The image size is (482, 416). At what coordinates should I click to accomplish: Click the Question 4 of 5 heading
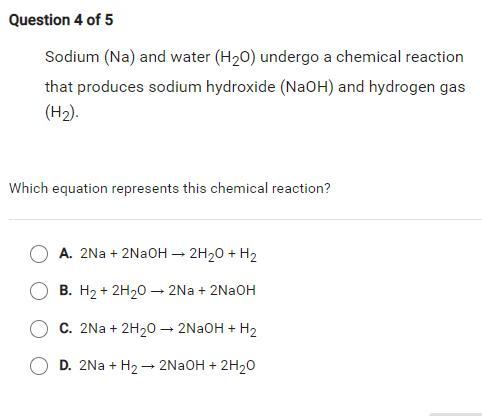(x=61, y=20)
